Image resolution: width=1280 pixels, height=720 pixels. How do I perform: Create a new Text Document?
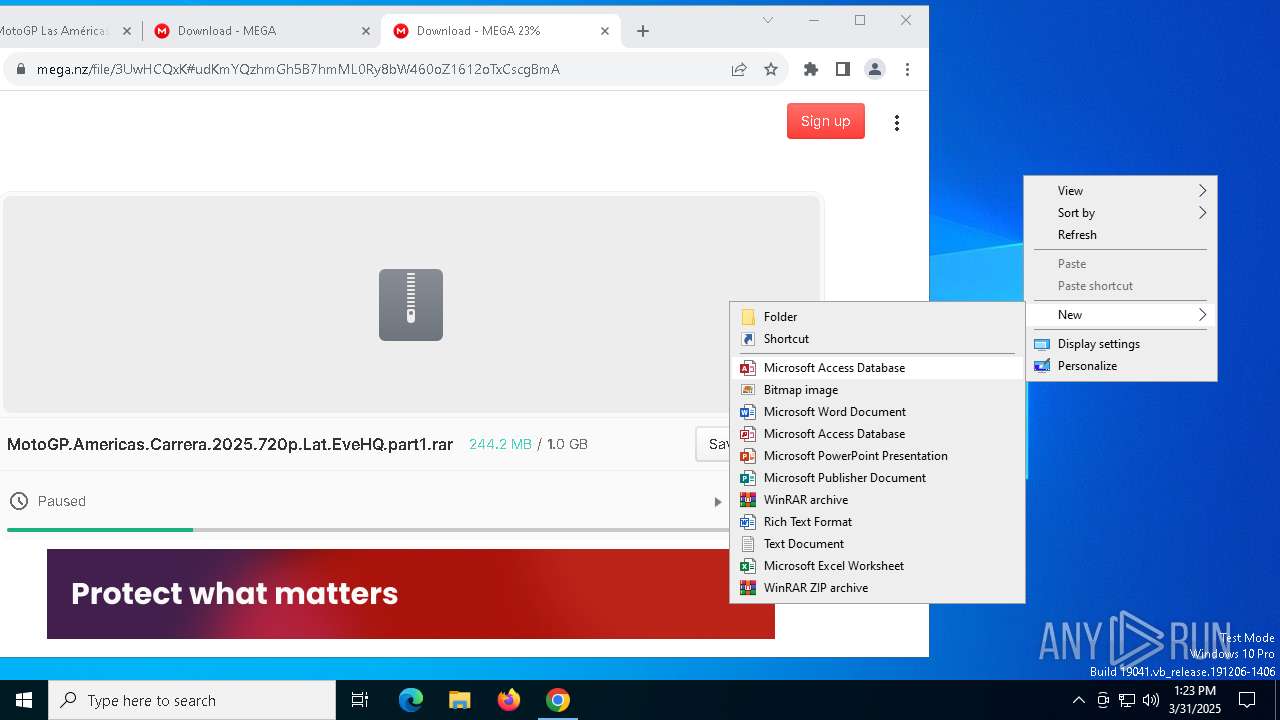point(877,544)
